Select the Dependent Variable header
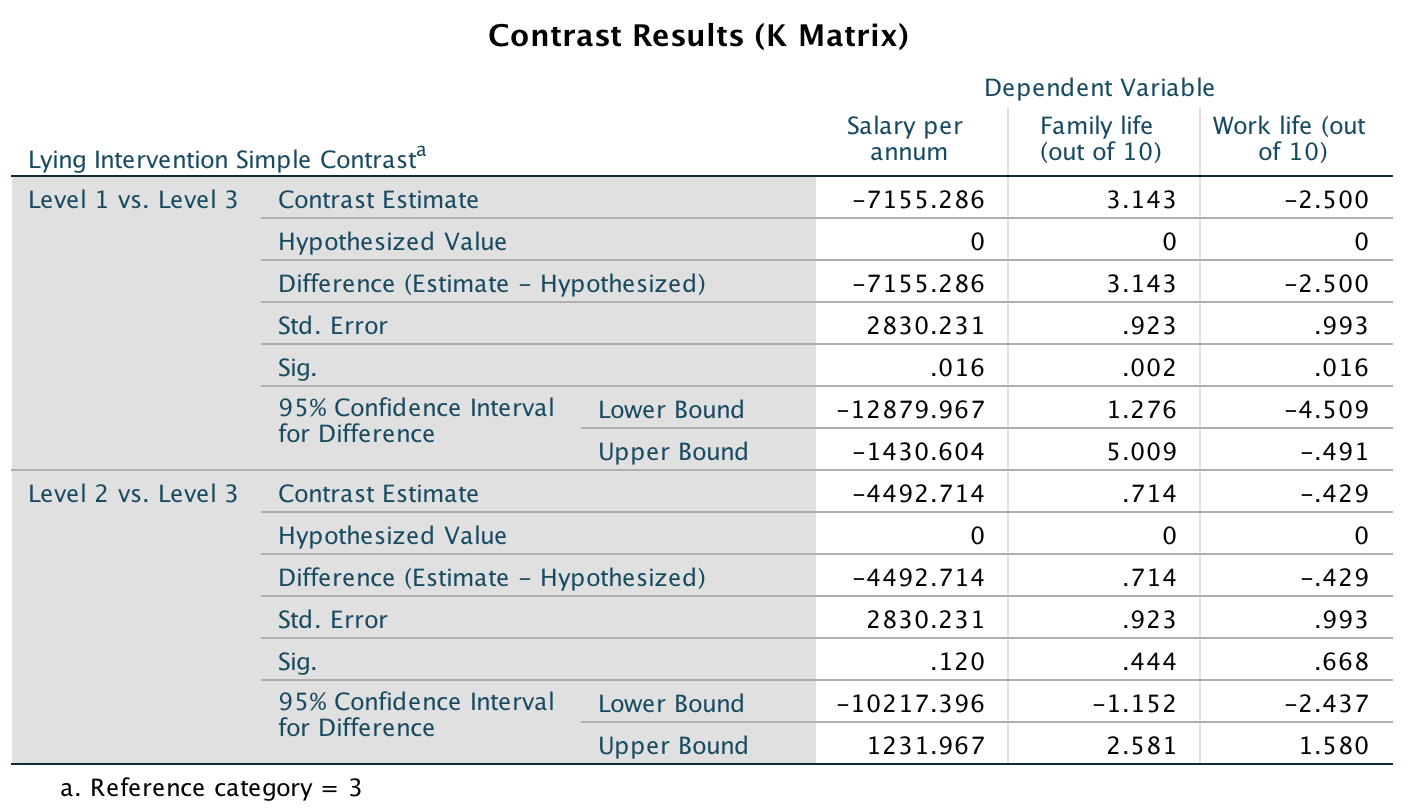This screenshot has width=1410, height=808. [1099, 88]
